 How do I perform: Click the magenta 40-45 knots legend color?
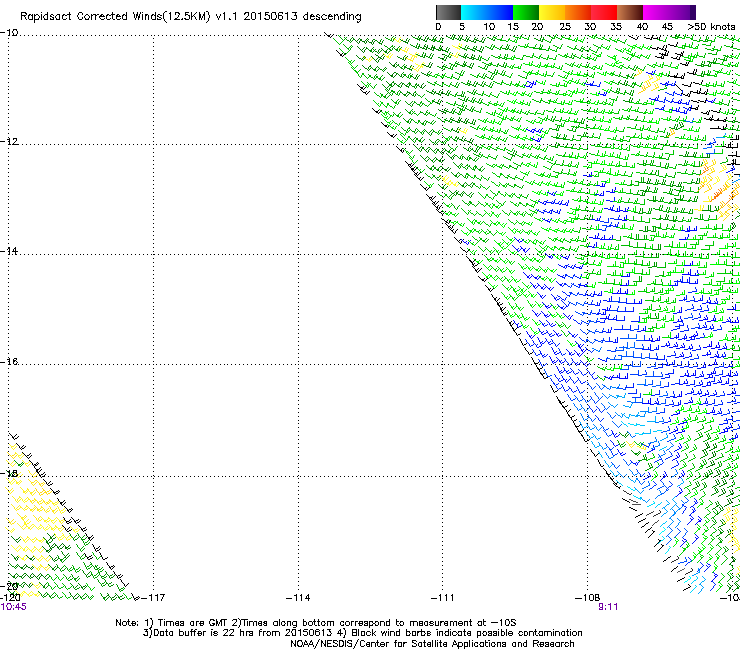tap(656, 12)
